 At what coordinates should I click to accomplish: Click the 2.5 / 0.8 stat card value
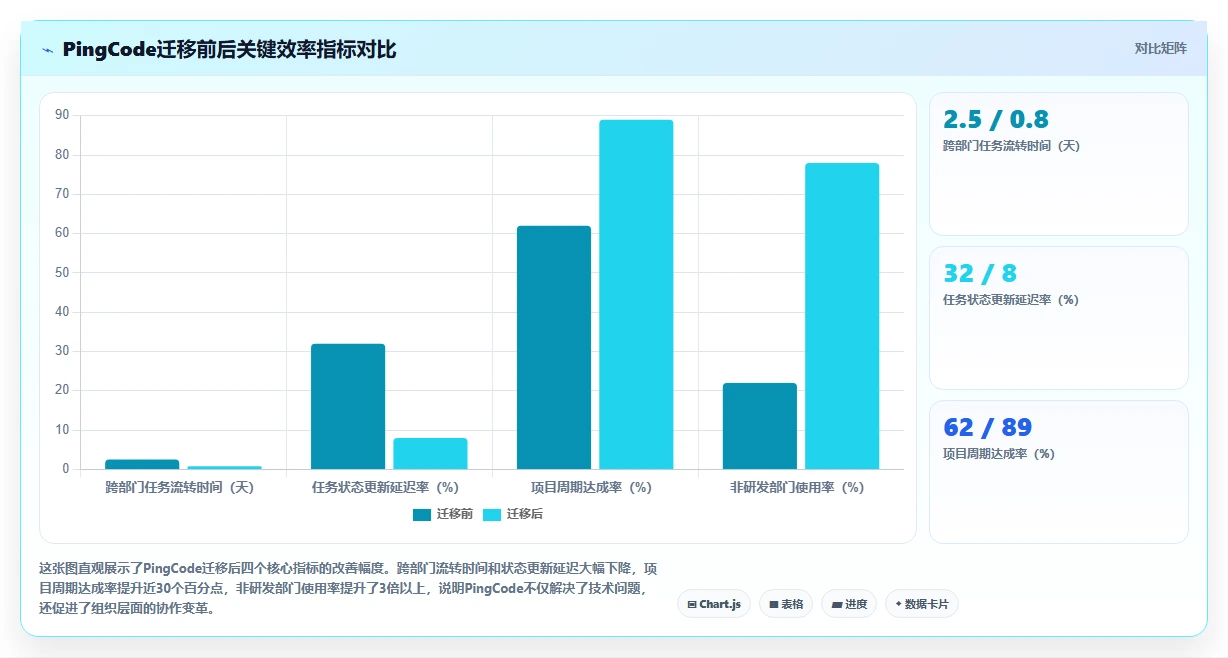point(996,120)
